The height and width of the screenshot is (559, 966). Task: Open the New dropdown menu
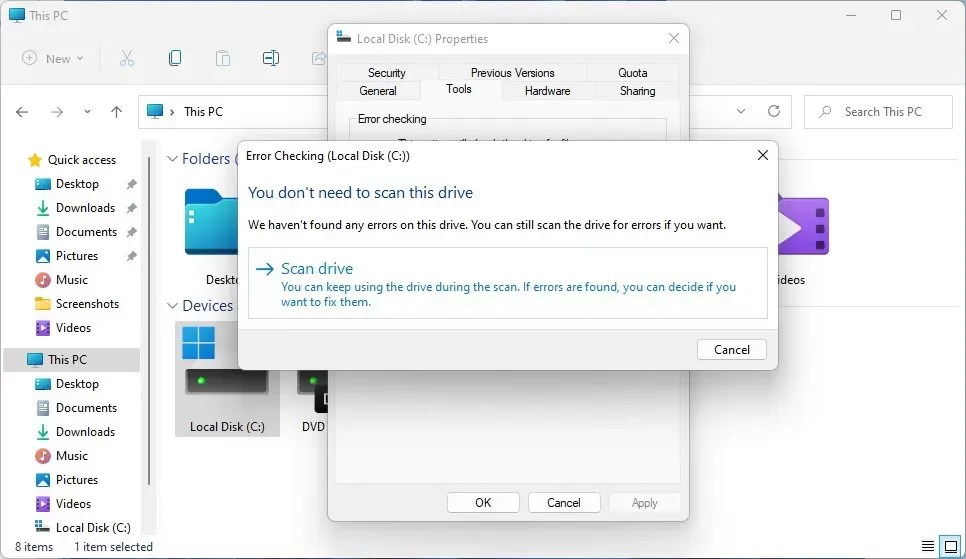(x=54, y=58)
